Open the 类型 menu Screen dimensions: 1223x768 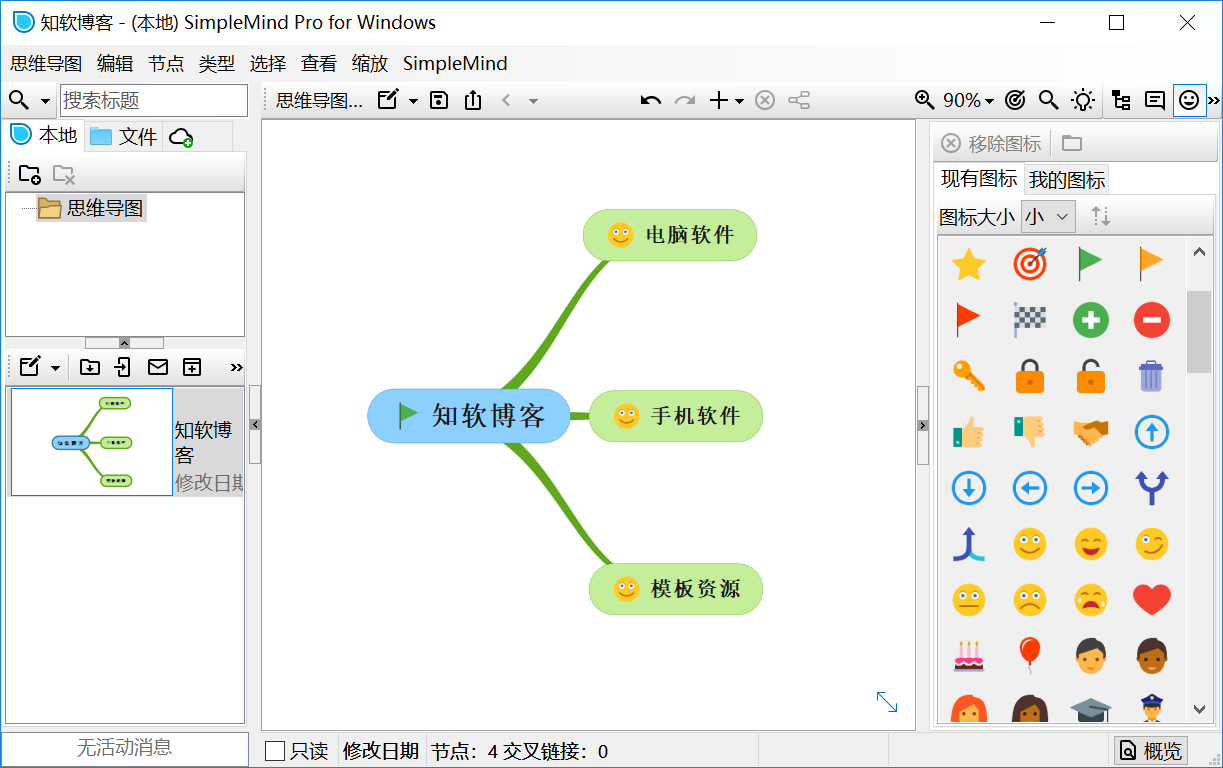[217, 64]
